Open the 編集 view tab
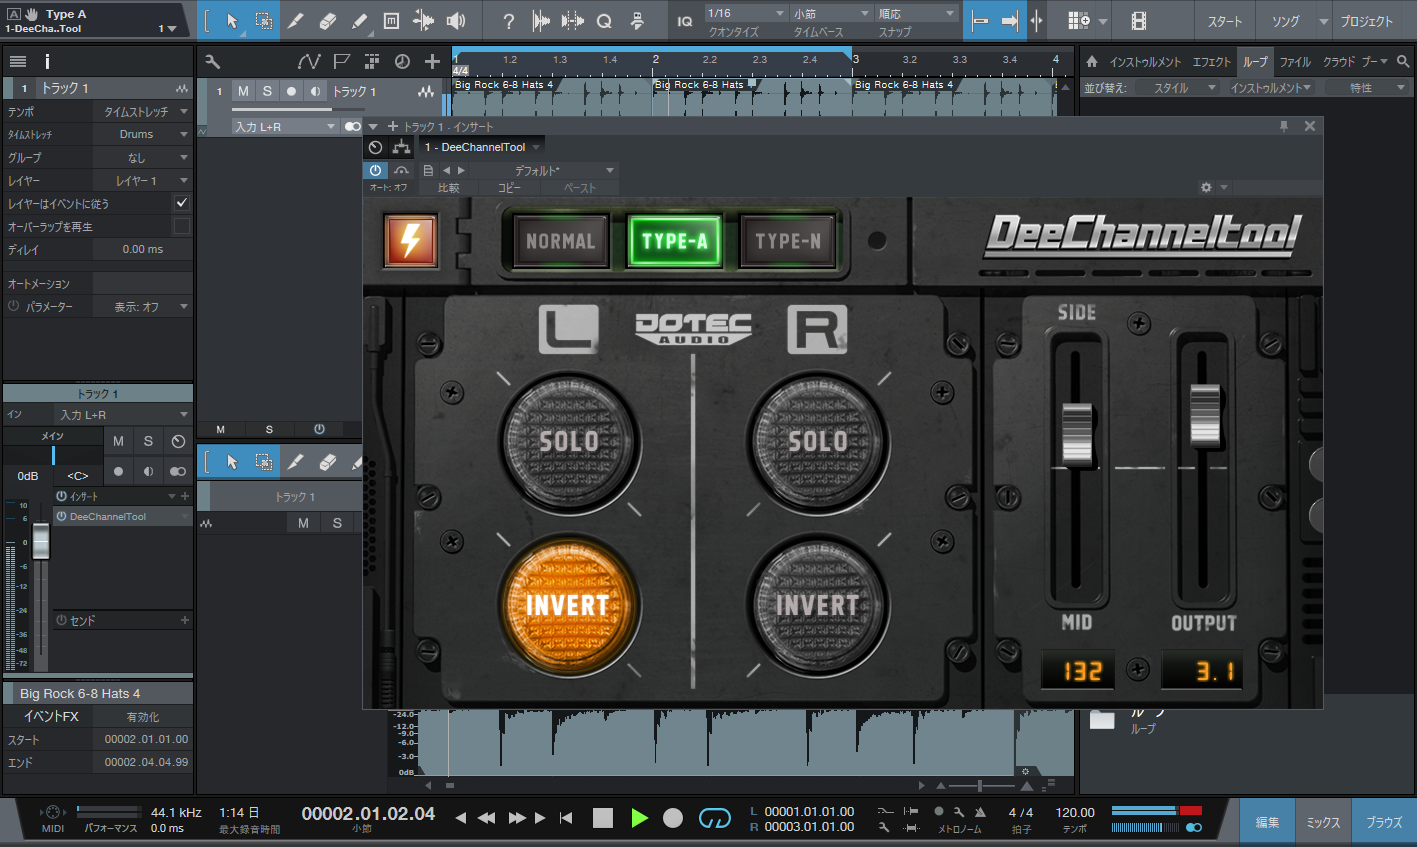Viewport: 1417px width, 847px height. [1267, 822]
